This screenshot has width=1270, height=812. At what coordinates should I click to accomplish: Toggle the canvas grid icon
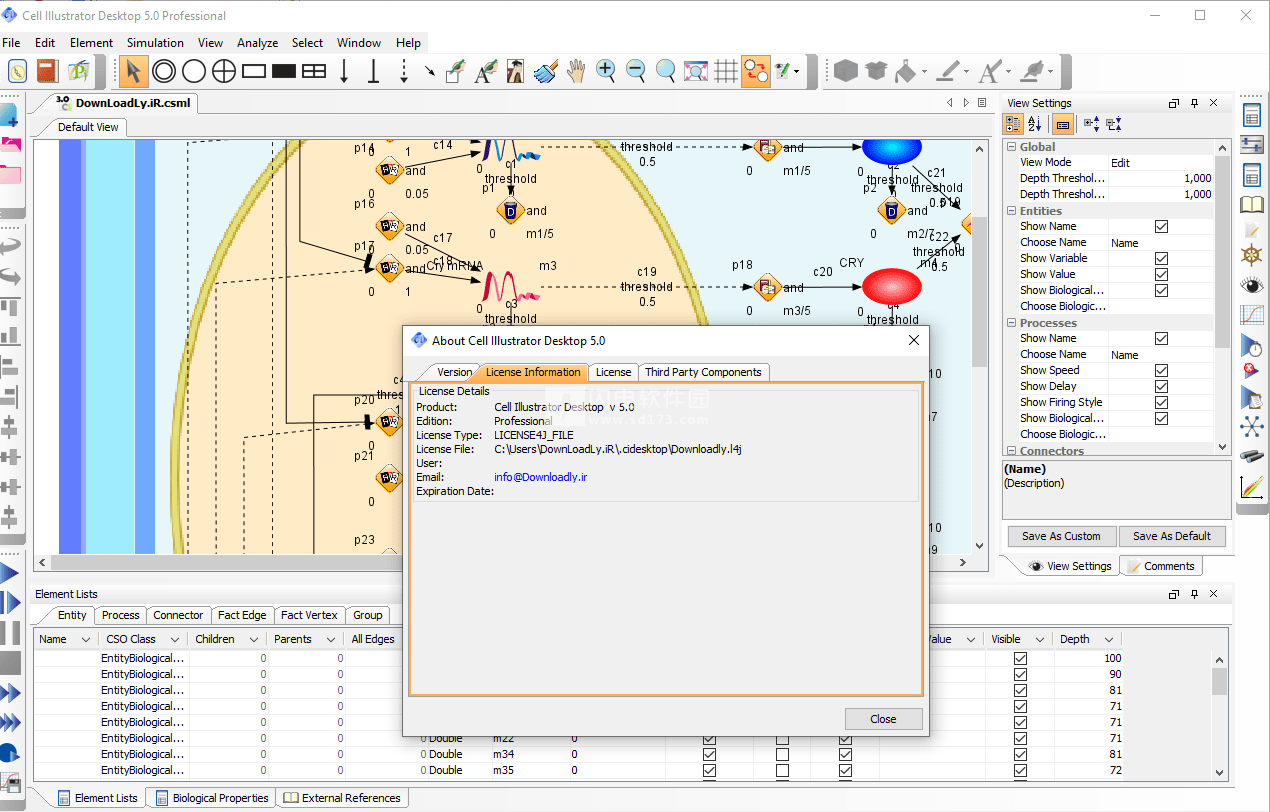pos(726,71)
